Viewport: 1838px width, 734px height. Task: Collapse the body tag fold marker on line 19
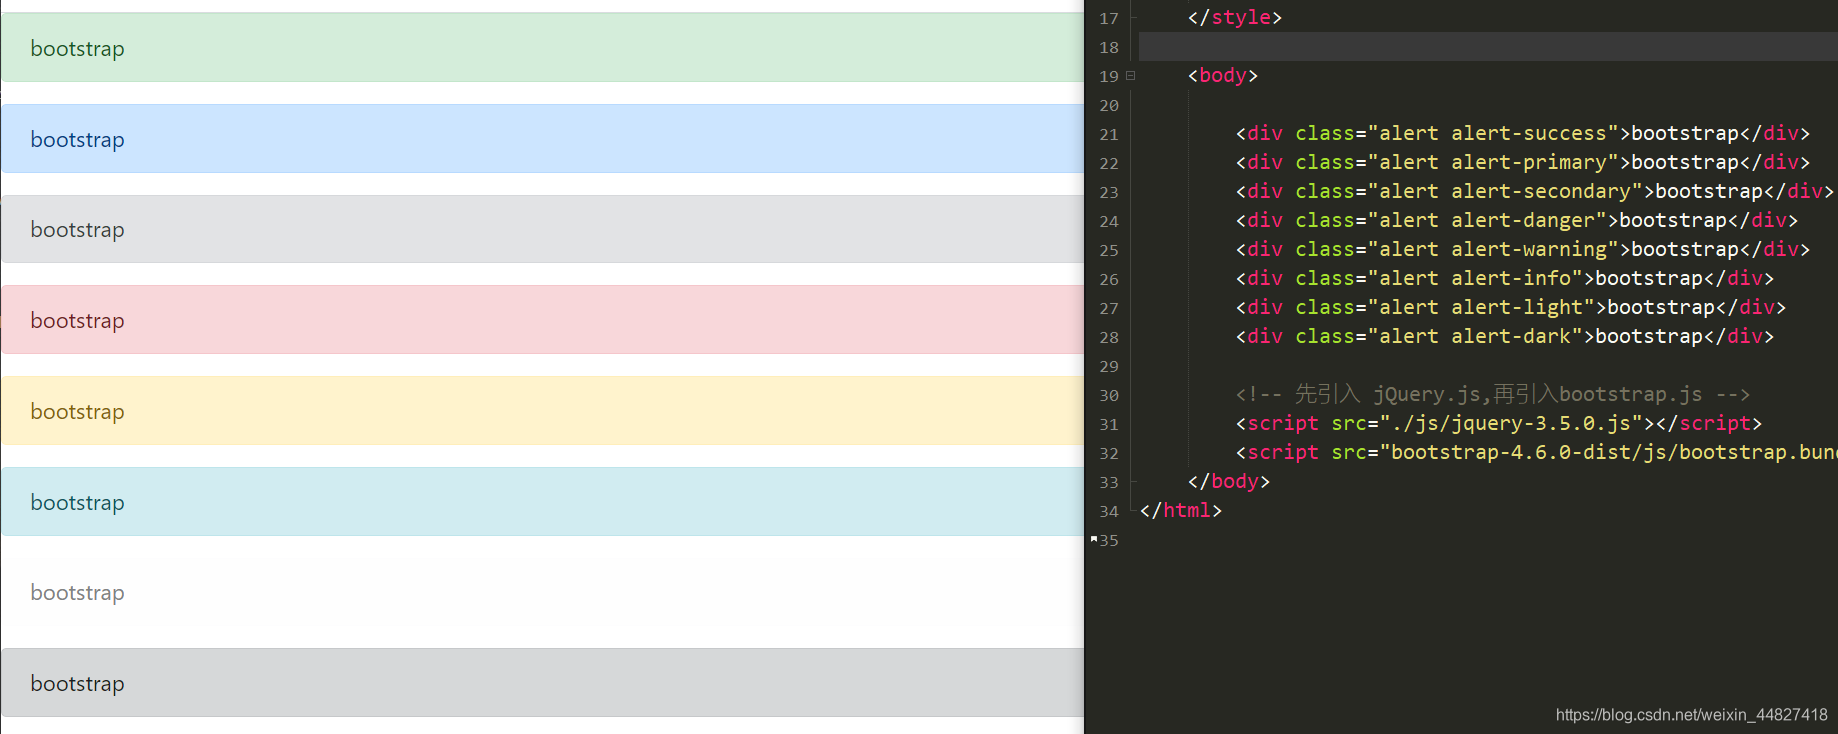[x=1131, y=75]
